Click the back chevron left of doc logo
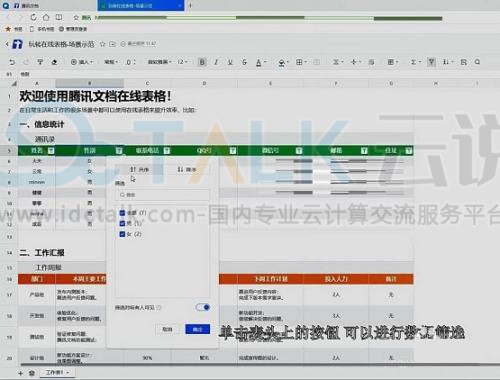500x380 pixels. click(x=7, y=44)
